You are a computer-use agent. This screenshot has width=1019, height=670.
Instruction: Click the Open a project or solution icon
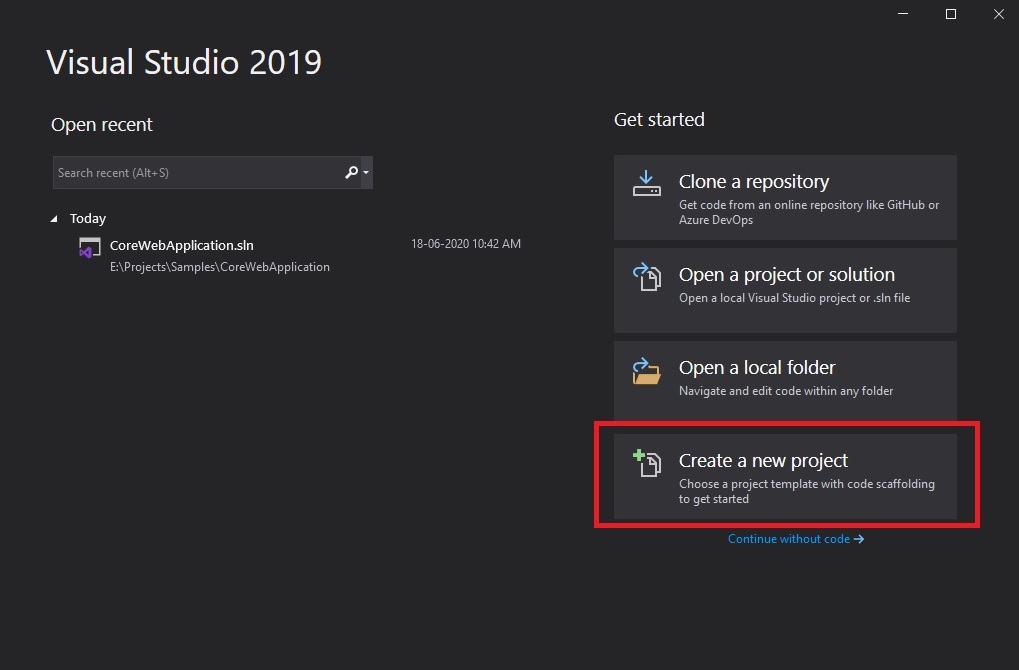pos(647,276)
